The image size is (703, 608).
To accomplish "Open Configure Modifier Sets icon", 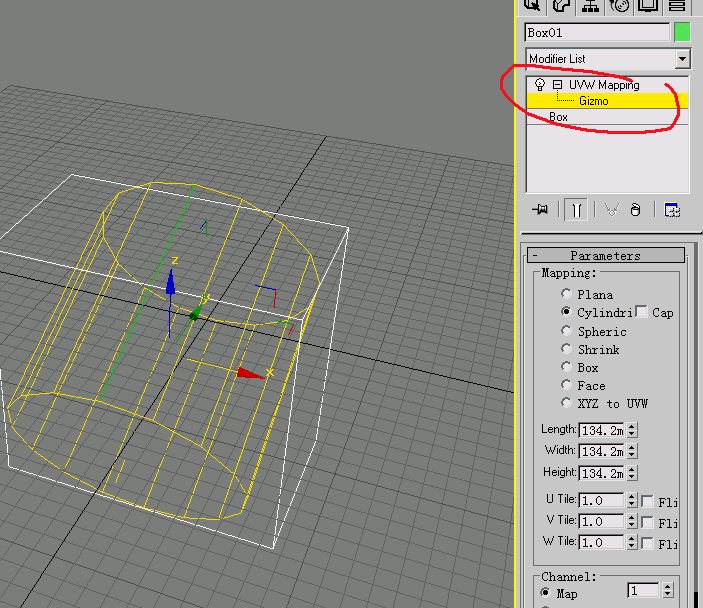I will tap(672, 210).
